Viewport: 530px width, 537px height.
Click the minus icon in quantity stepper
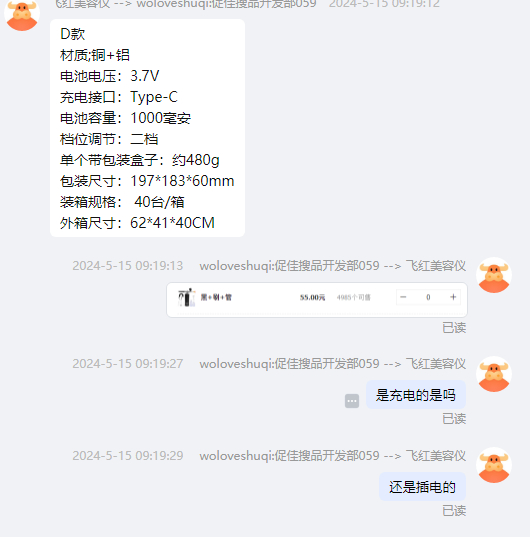(403, 297)
